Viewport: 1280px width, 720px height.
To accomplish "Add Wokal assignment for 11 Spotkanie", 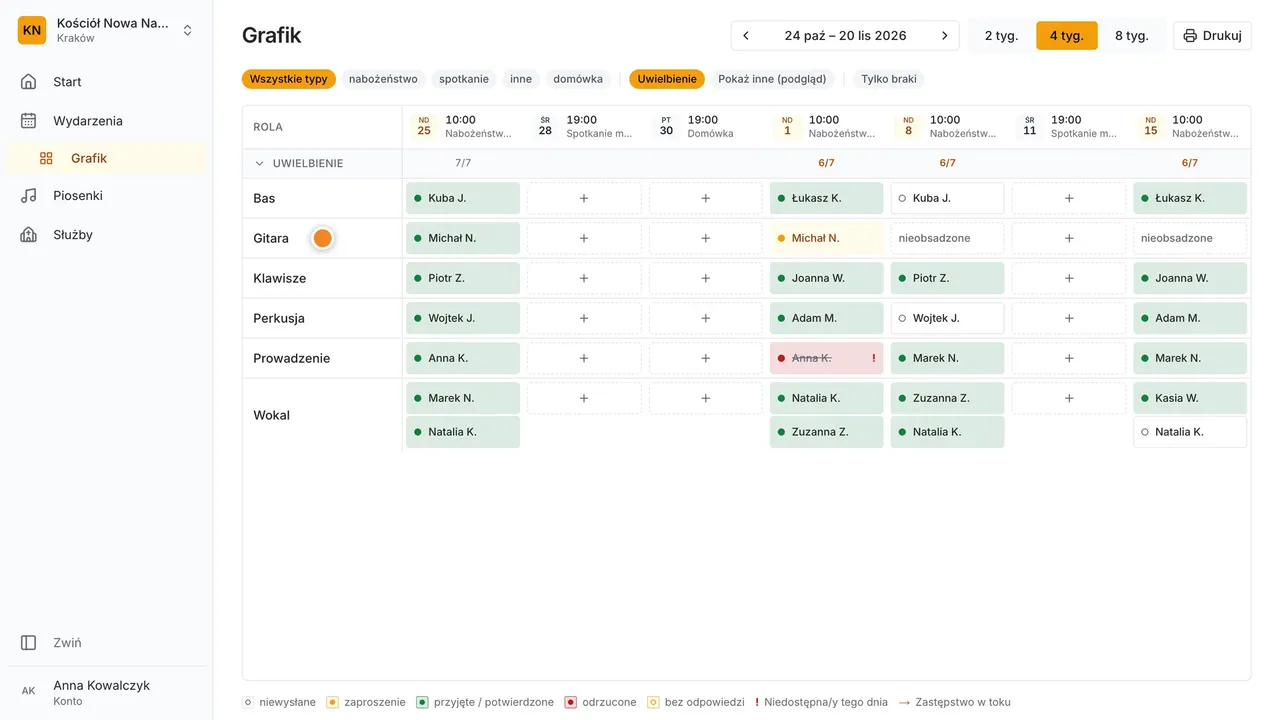I will [x=1069, y=398].
